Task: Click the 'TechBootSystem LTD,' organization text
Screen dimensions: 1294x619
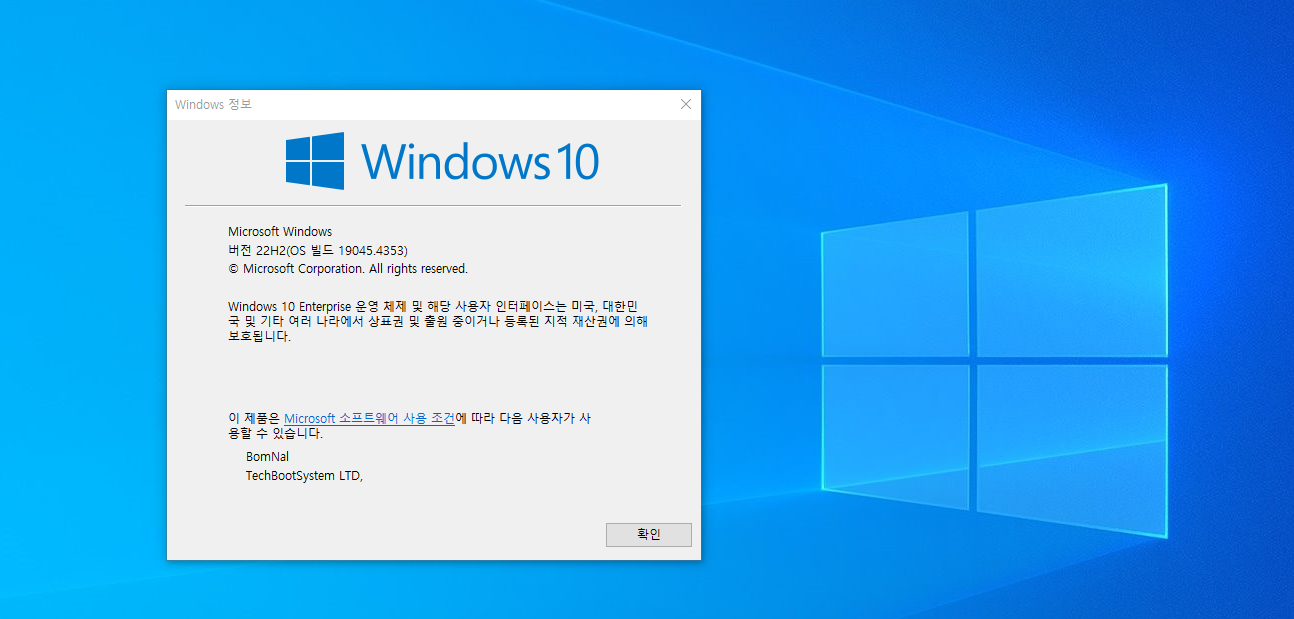Action: coord(305,476)
